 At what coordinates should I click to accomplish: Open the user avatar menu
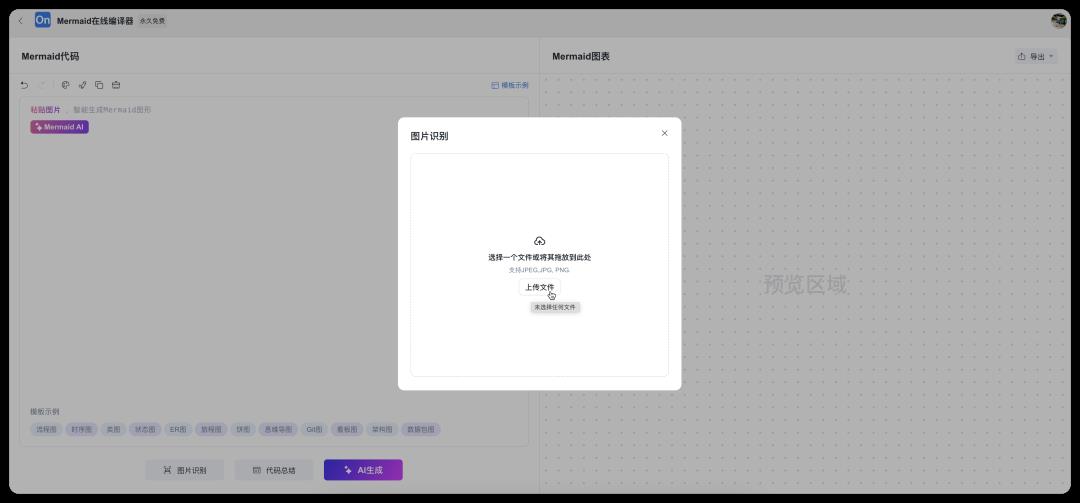[1059, 21]
